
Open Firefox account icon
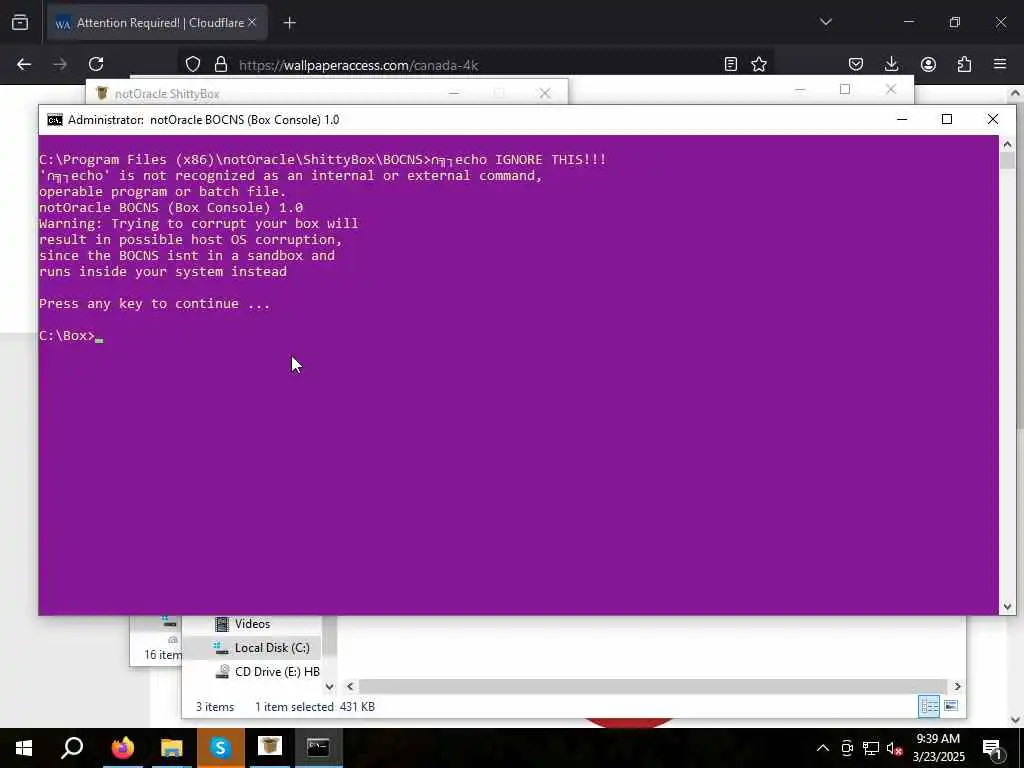(x=928, y=64)
